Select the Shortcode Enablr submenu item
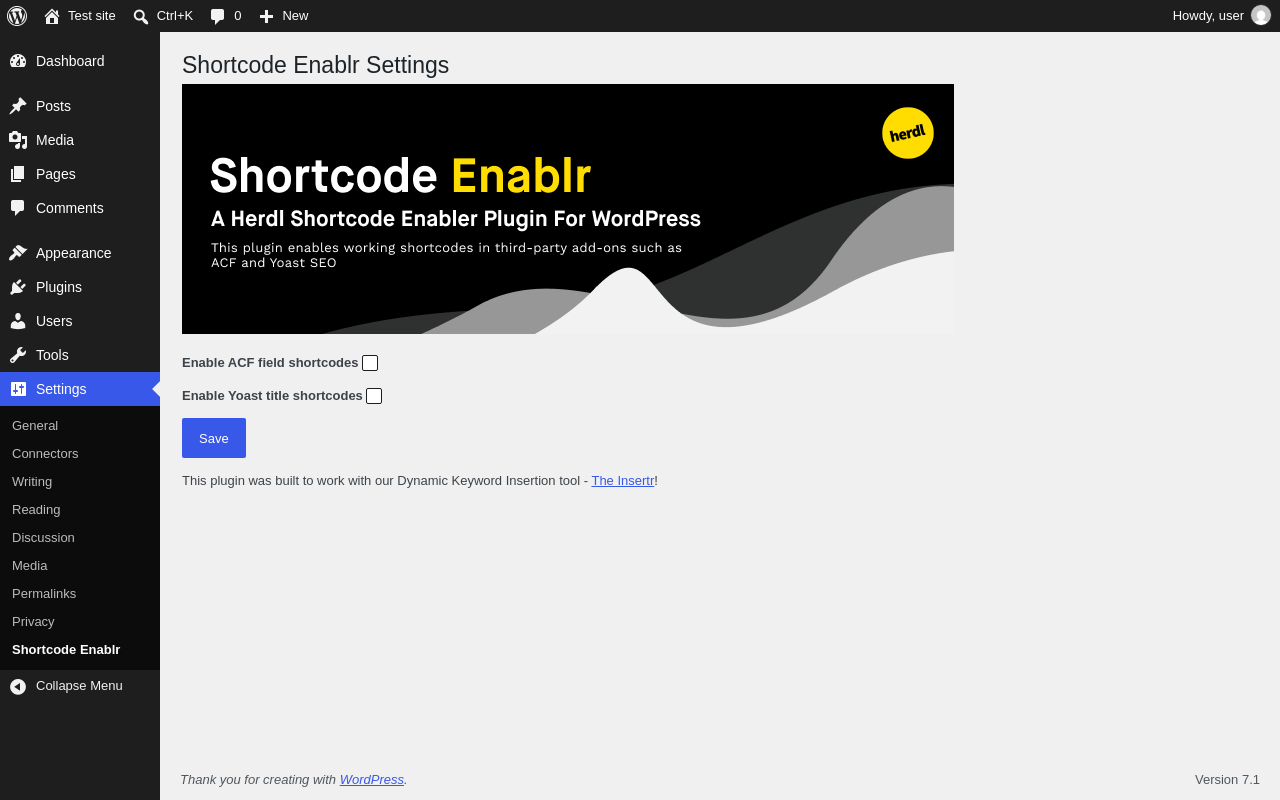 pos(66,649)
